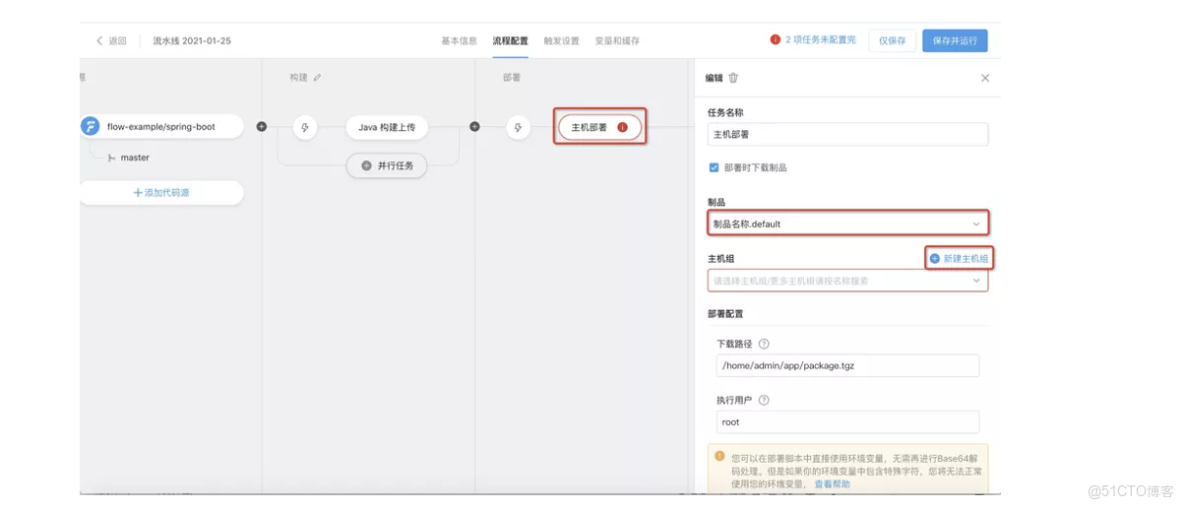1184x508 pixels.
Task: Click the 流水线 2021-01-25 pipeline title
Action: 192,41
